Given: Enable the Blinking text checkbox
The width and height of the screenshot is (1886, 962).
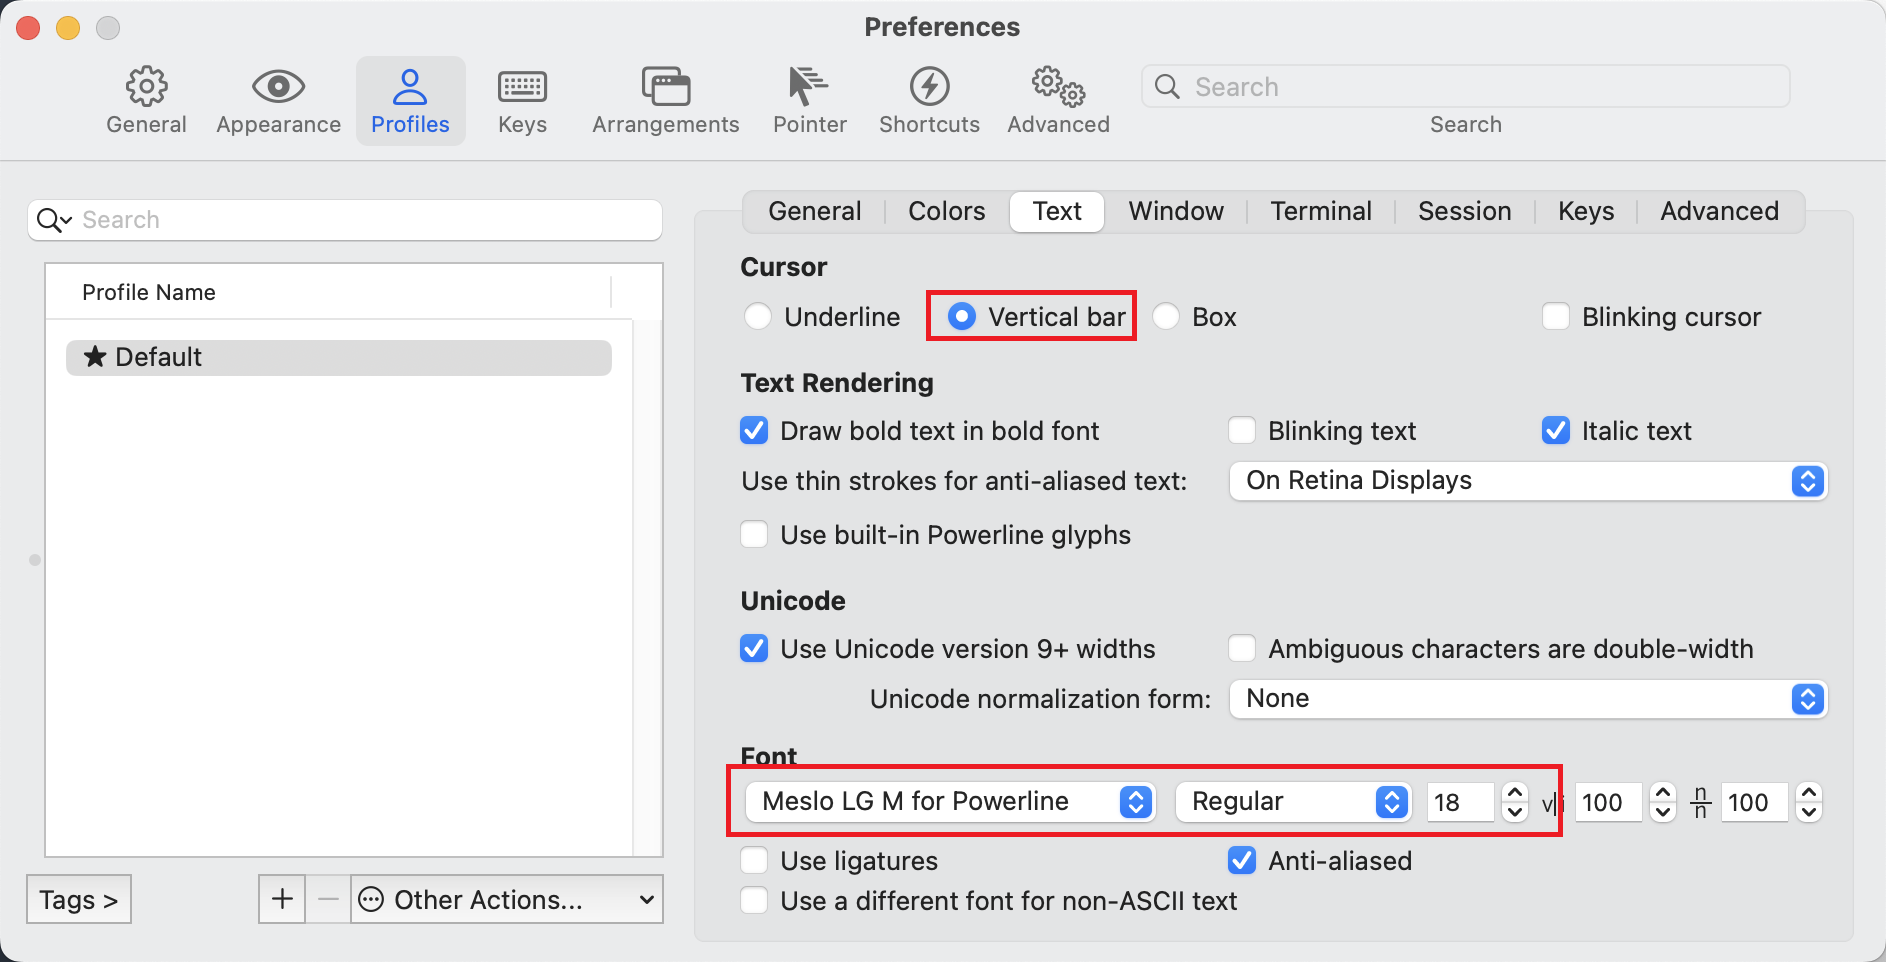Looking at the screenshot, I should [1242, 431].
